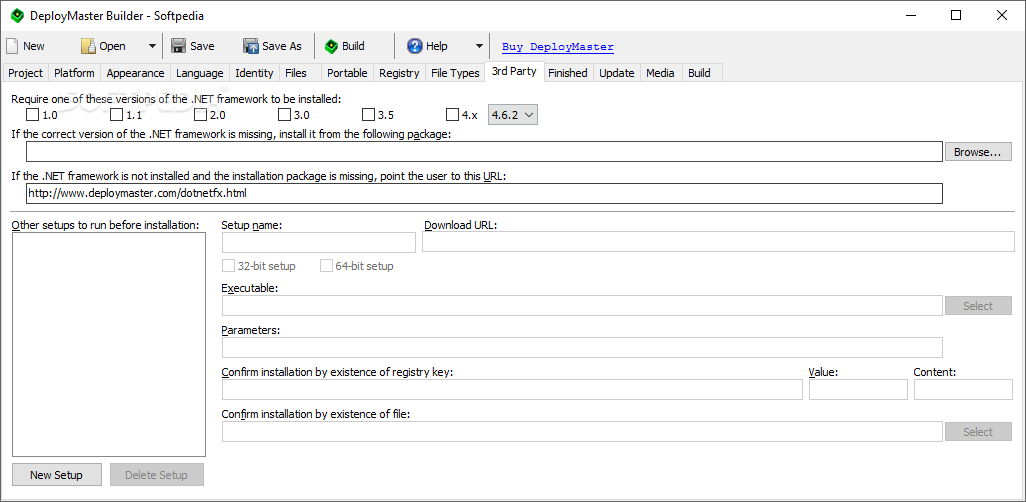This screenshot has width=1026, height=502.
Task: Click the Other setups list box
Action: point(109,344)
